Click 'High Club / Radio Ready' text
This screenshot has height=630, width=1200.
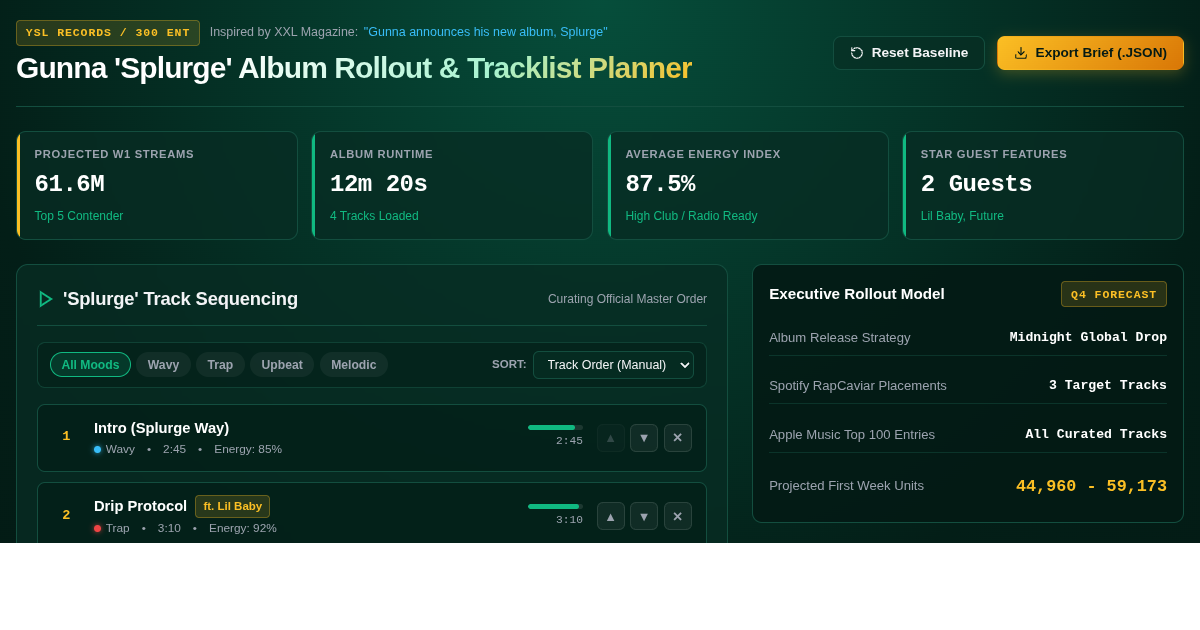click(x=691, y=216)
